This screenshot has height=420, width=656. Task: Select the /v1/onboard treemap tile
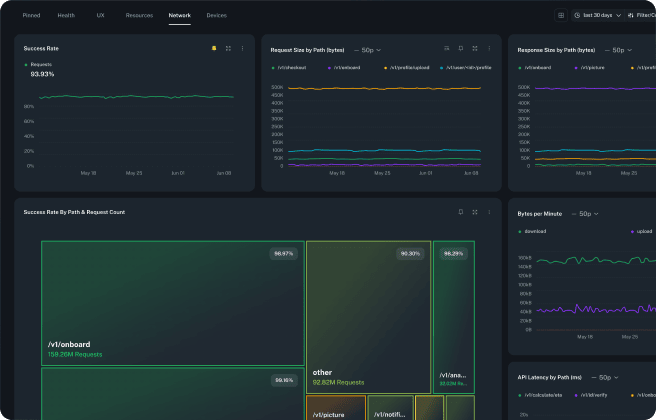click(x=172, y=302)
